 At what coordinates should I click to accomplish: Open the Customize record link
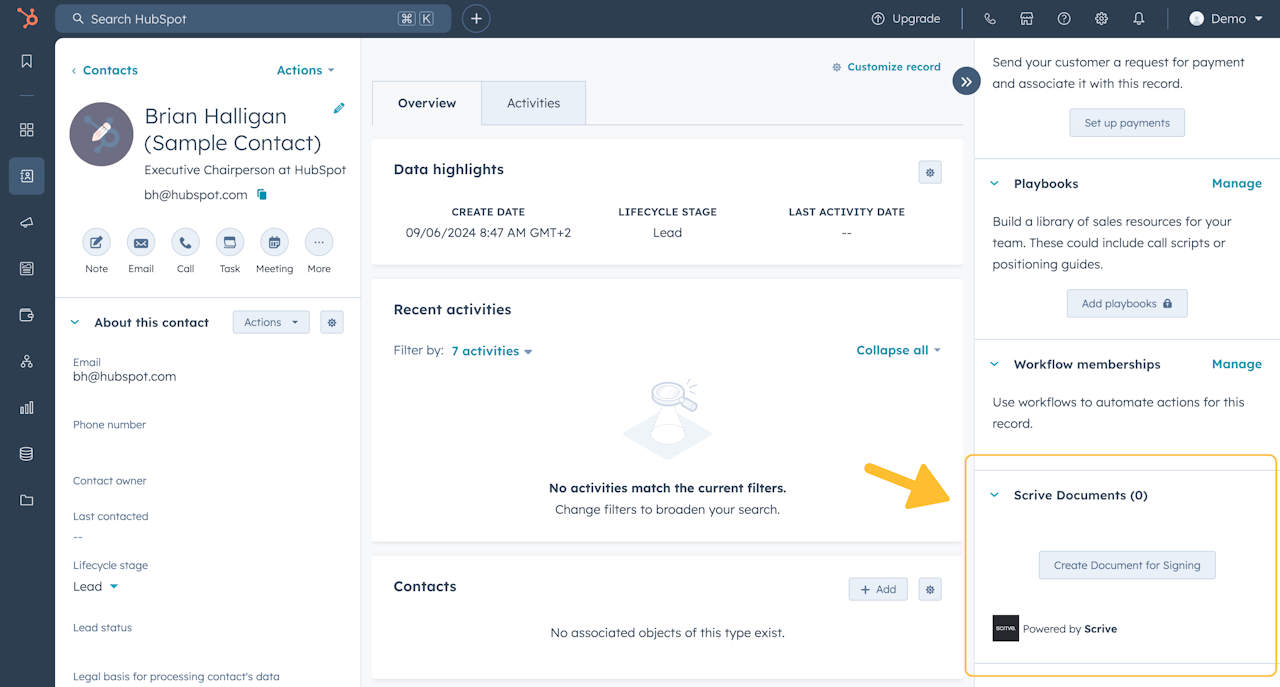pyautogui.click(x=887, y=67)
